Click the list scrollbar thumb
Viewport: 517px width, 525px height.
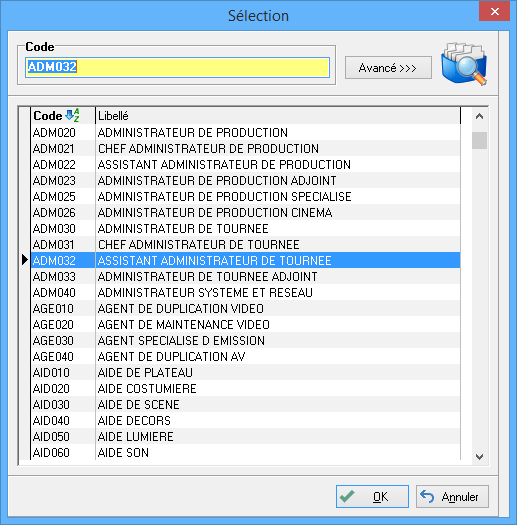[479, 140]
